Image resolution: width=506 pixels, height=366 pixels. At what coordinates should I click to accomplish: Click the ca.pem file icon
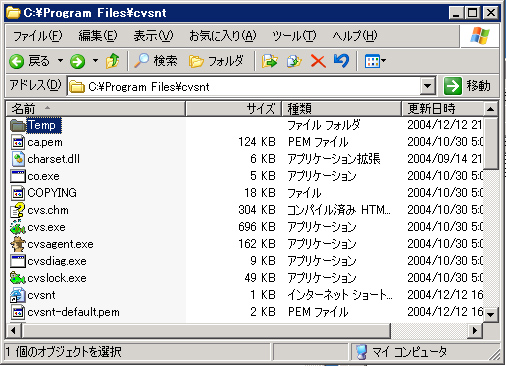coord(18,142)
